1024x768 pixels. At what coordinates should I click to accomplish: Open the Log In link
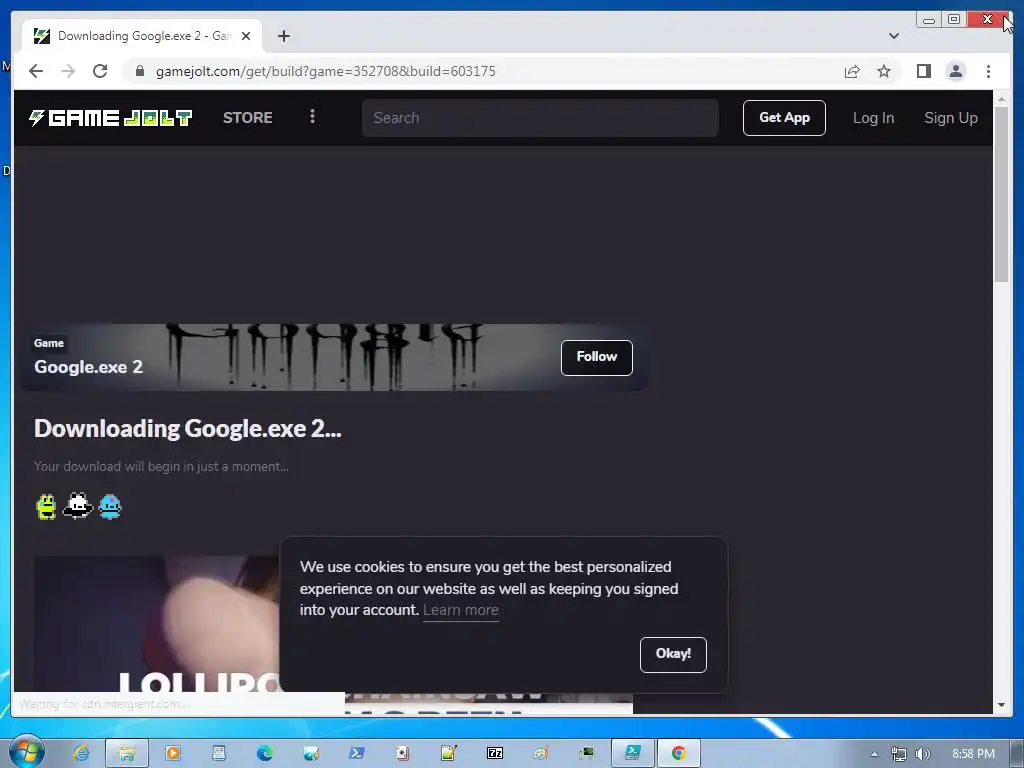point(873,118)
